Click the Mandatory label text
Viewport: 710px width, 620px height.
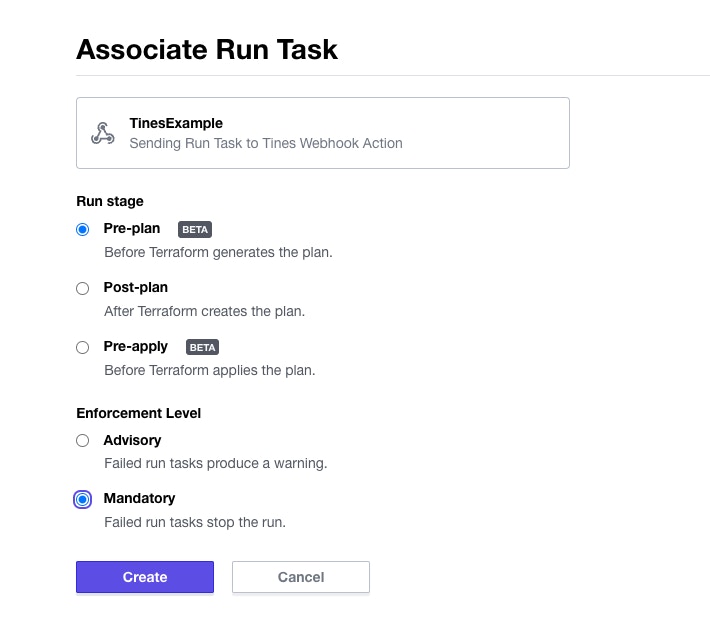139,498
